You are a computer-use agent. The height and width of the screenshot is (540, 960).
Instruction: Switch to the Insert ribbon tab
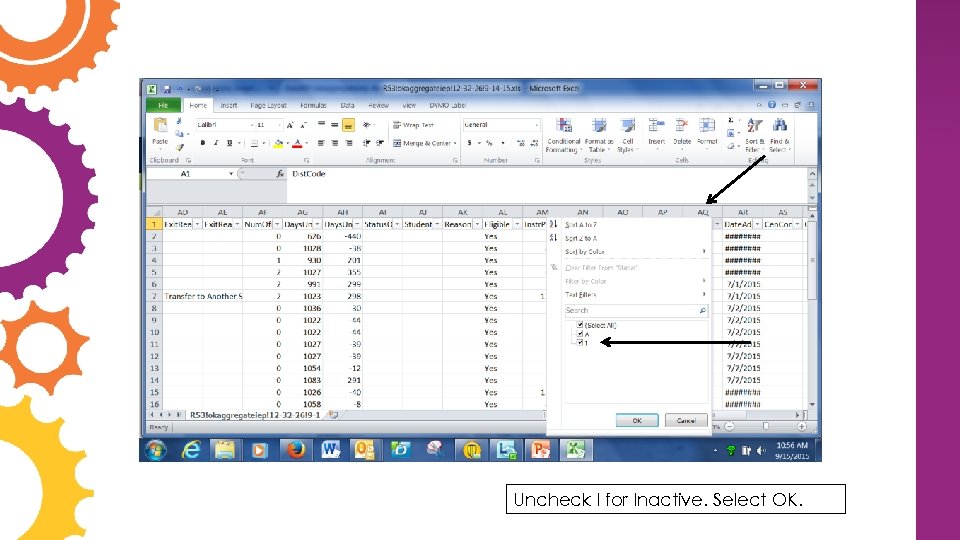228,105
